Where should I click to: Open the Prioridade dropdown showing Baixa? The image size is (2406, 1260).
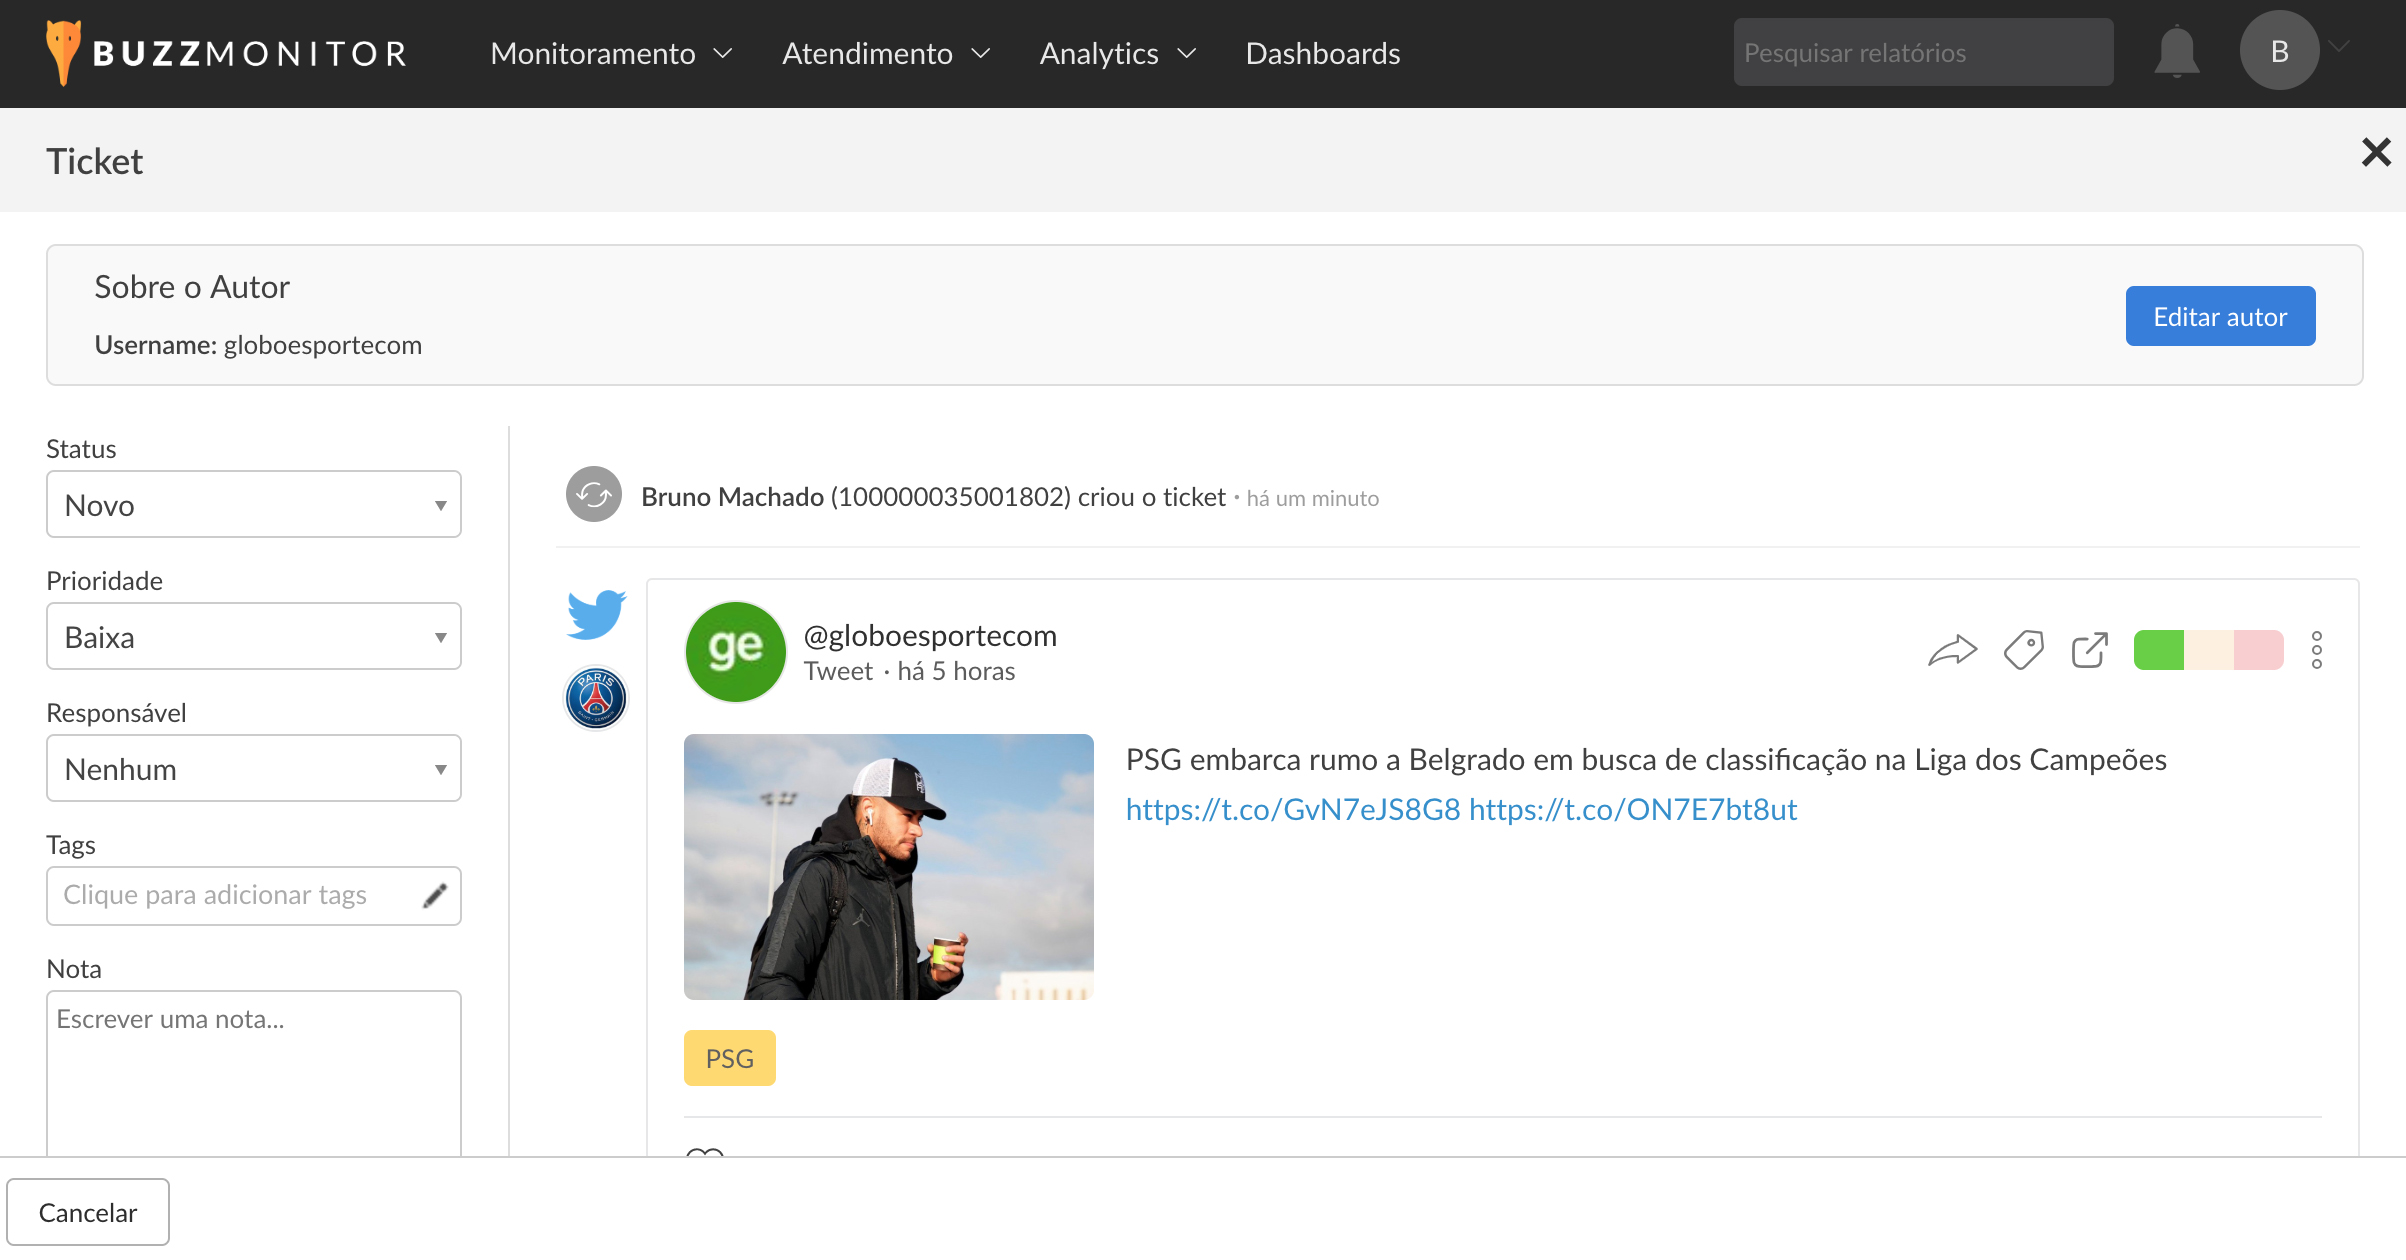coord(253,637)
